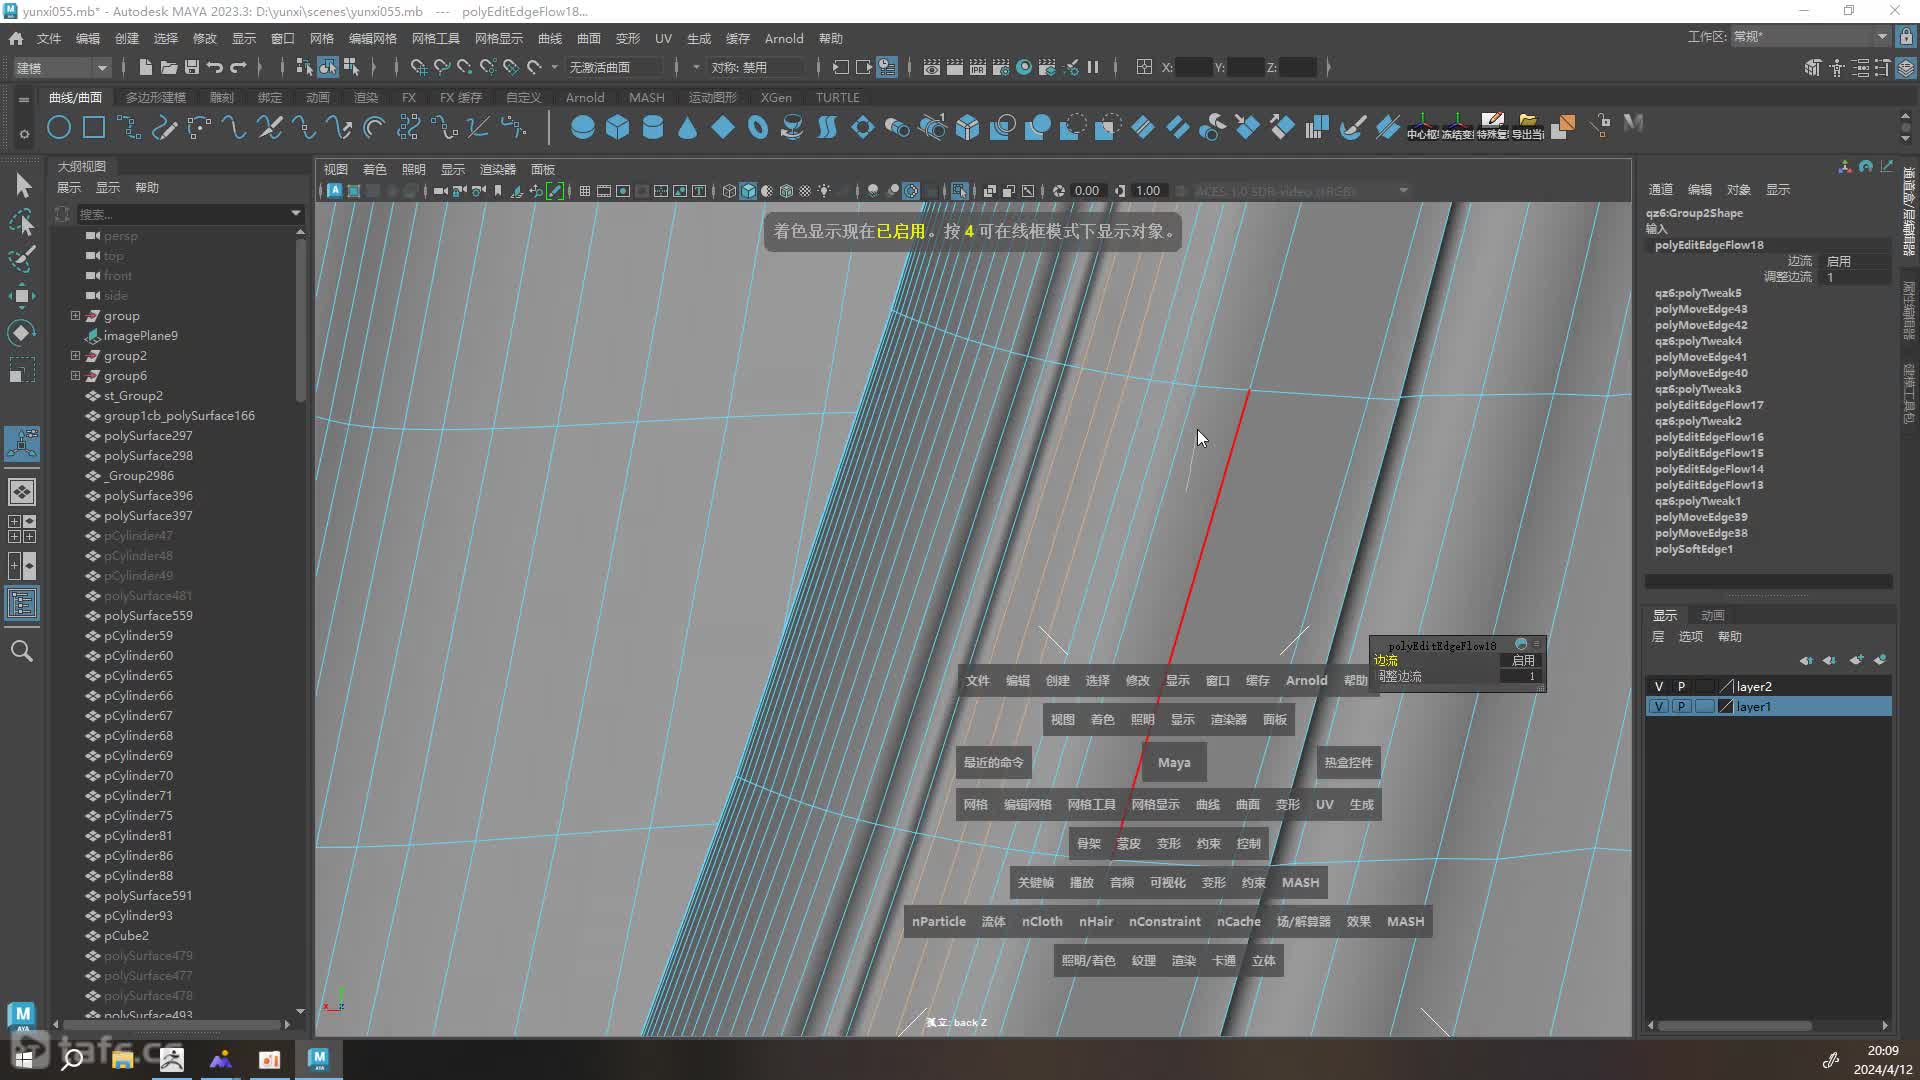
Task: Activate the pencil curve tool icon
Action: (x=164, y=127)
